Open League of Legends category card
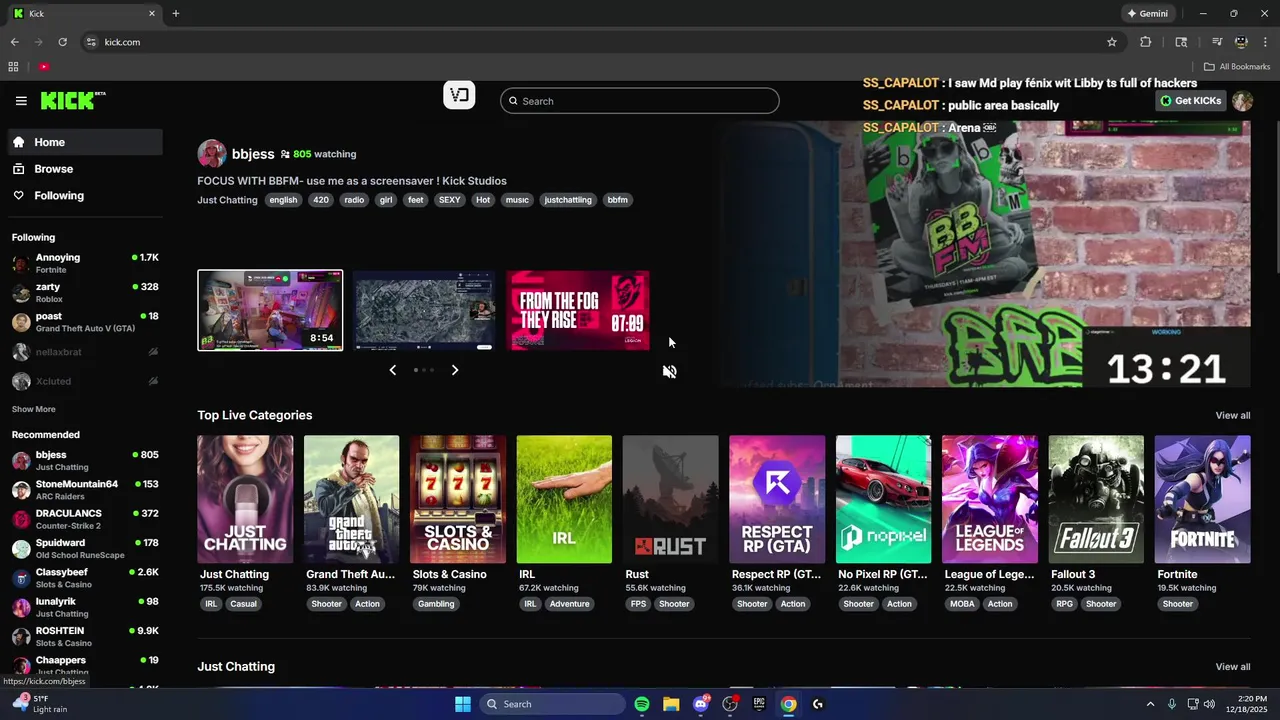The height and width of the screenshot is (720, 1280). (x=990, y=499)
